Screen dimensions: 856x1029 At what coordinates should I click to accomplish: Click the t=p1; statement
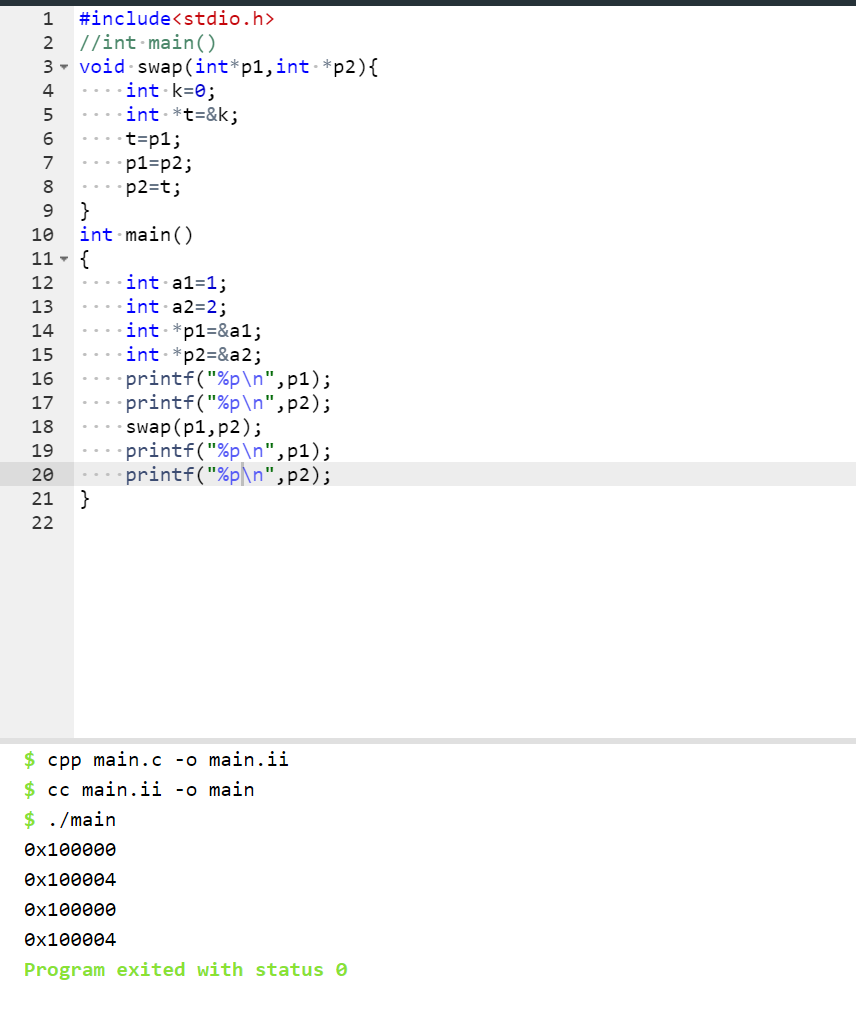(153, 139)
